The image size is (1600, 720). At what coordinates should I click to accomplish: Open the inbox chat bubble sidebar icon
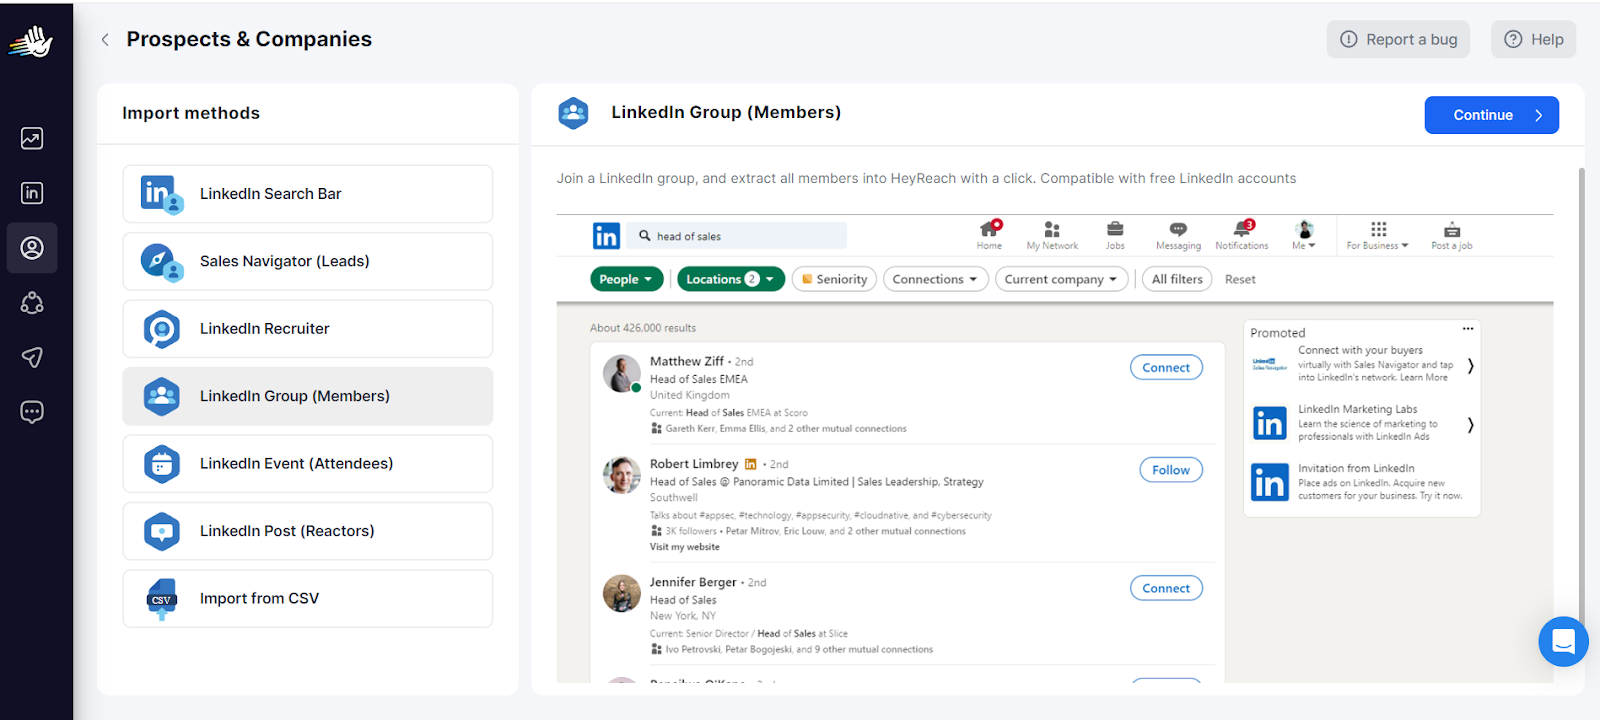click(x=32, y=412)
